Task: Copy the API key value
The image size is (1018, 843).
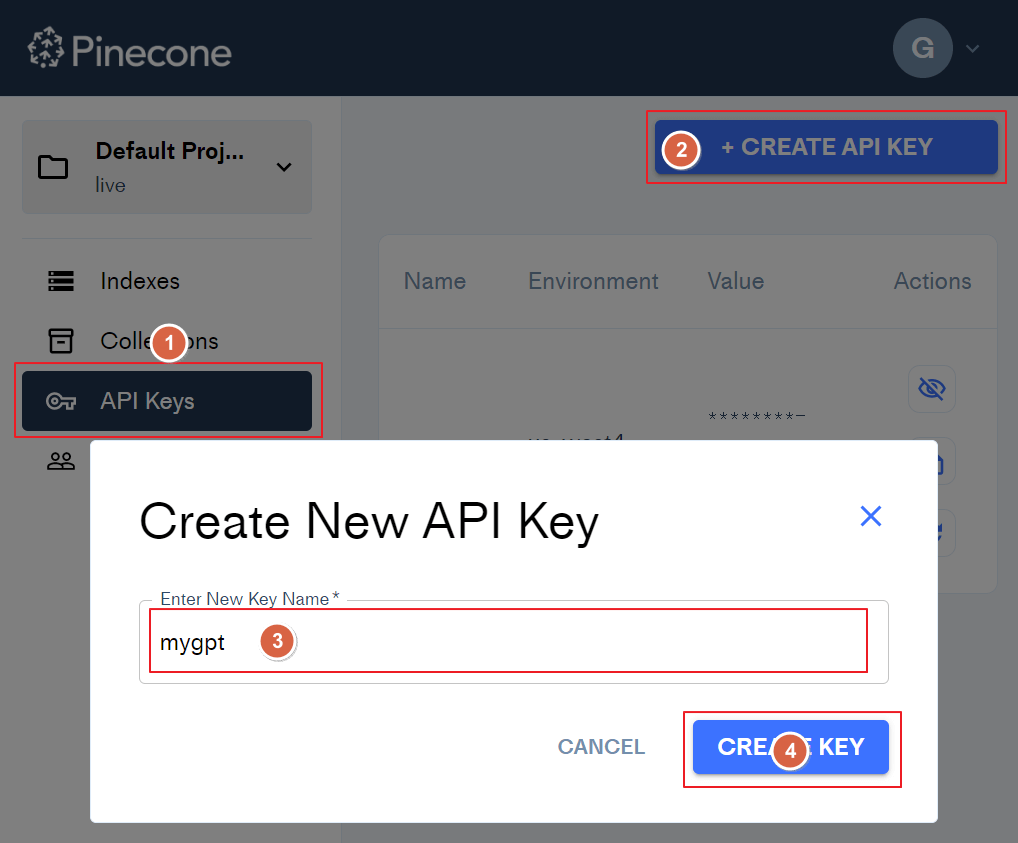Action: pyautogui.click(x=931, y=461)
